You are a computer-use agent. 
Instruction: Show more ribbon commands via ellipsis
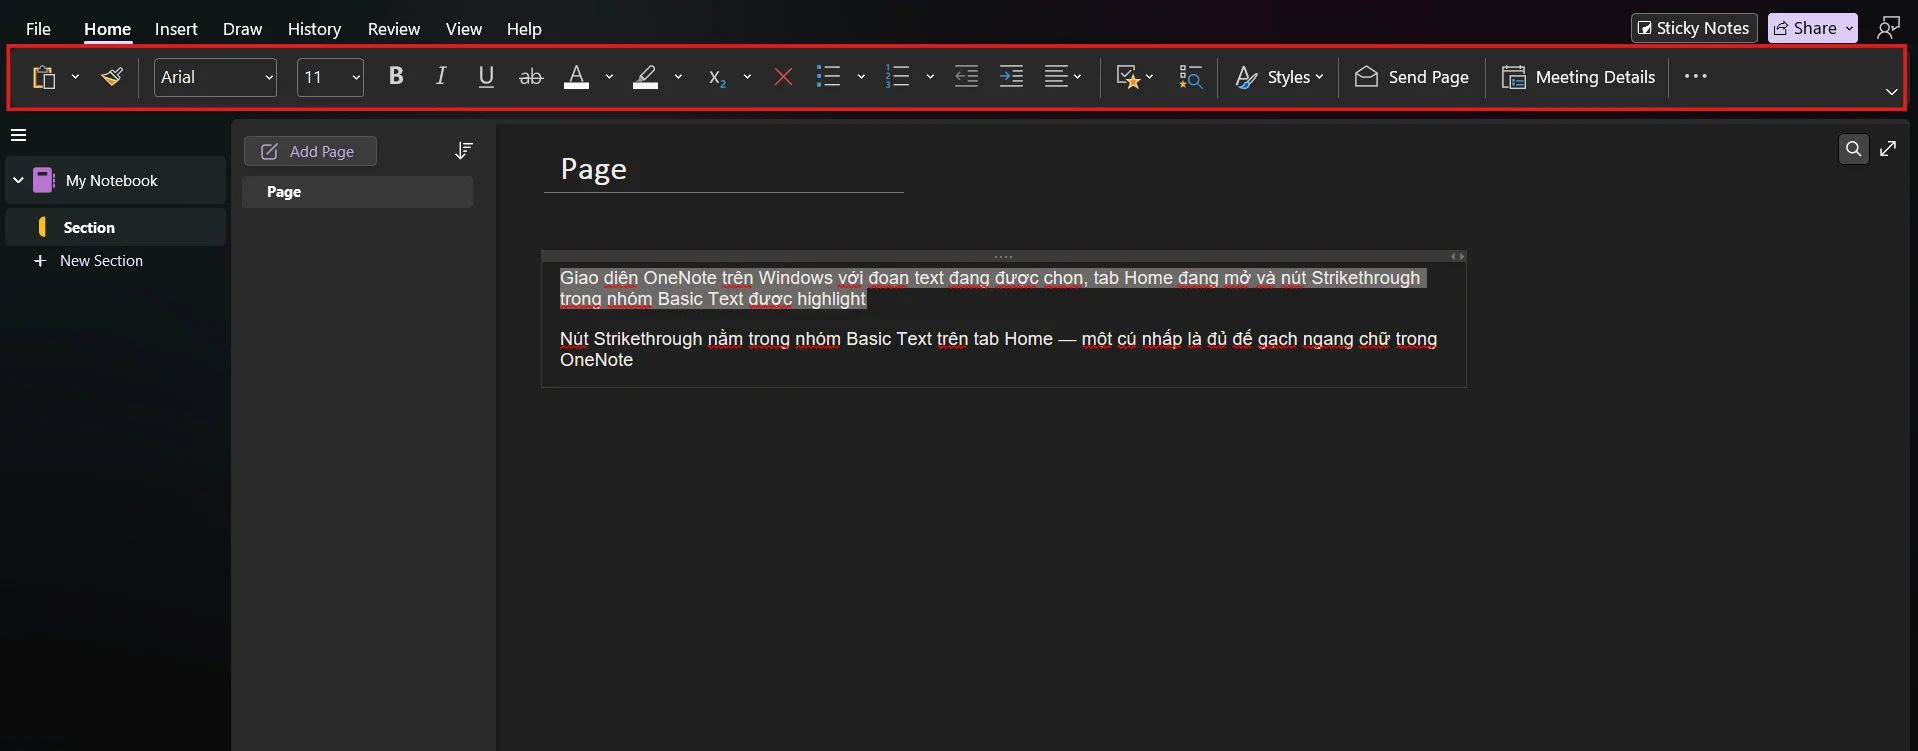click(1696, 77)
